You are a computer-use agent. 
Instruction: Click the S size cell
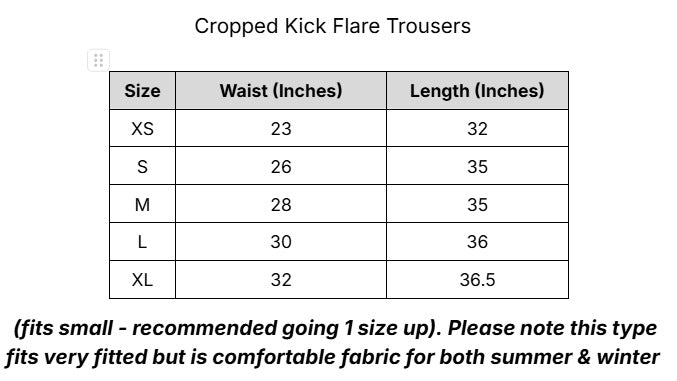[x=142, y=166]
